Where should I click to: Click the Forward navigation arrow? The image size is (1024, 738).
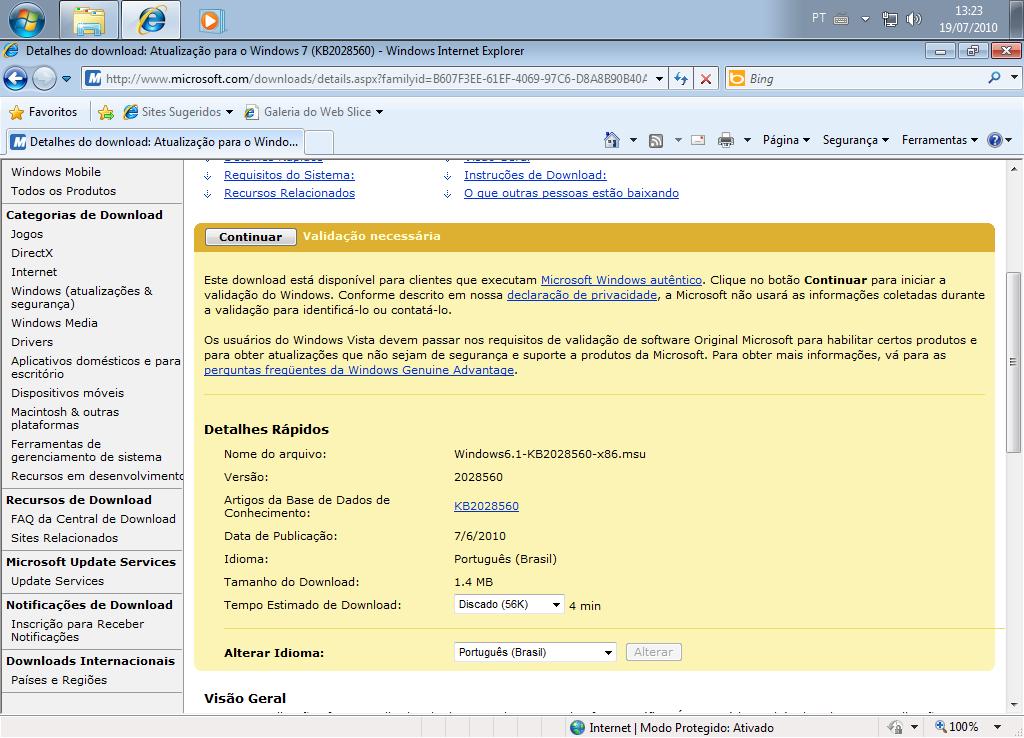(x=44, y=79)
